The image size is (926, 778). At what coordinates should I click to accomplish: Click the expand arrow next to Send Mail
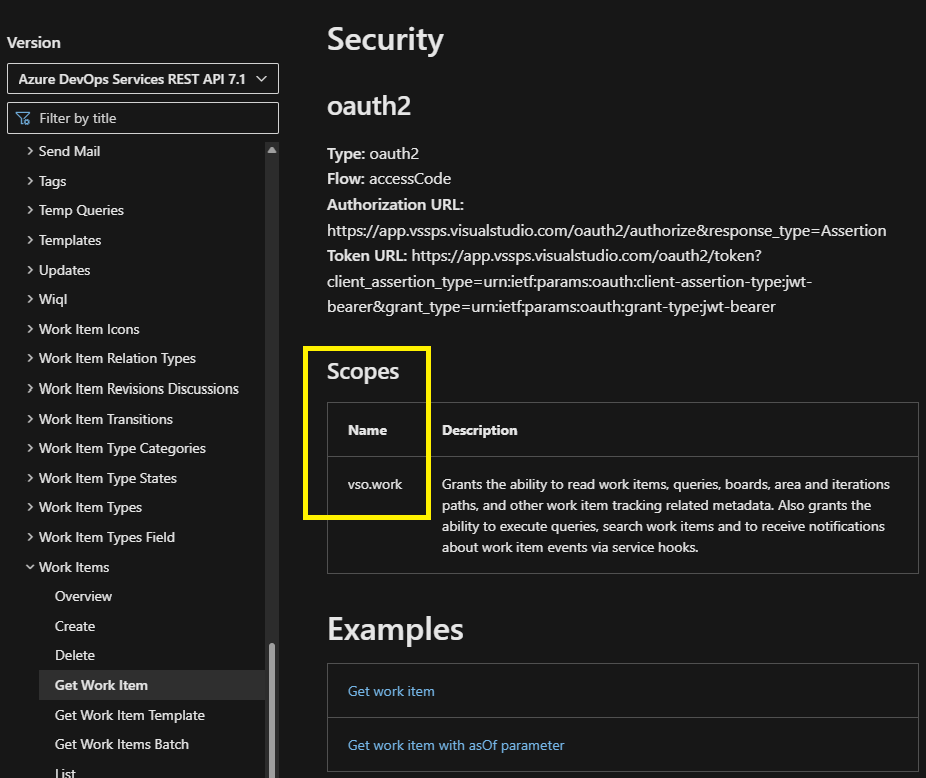pos(29,151)
